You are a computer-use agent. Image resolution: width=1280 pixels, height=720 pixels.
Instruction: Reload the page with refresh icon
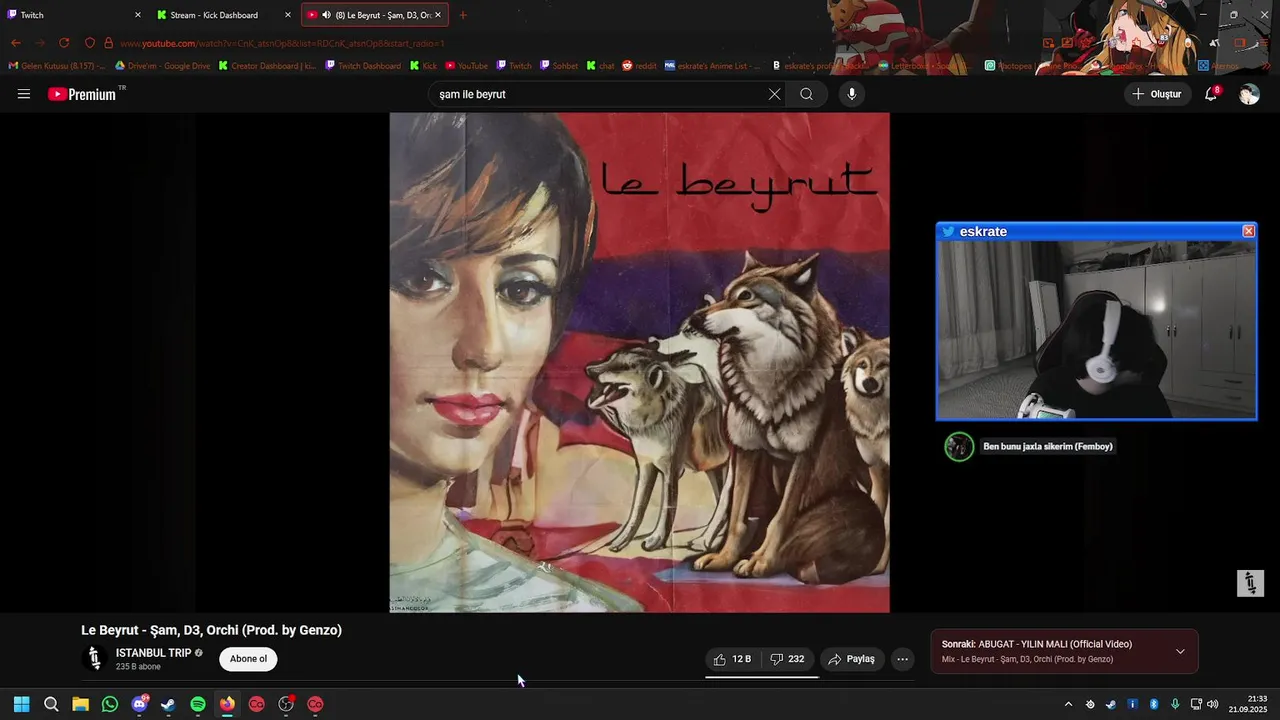click(x=64, y=43)
